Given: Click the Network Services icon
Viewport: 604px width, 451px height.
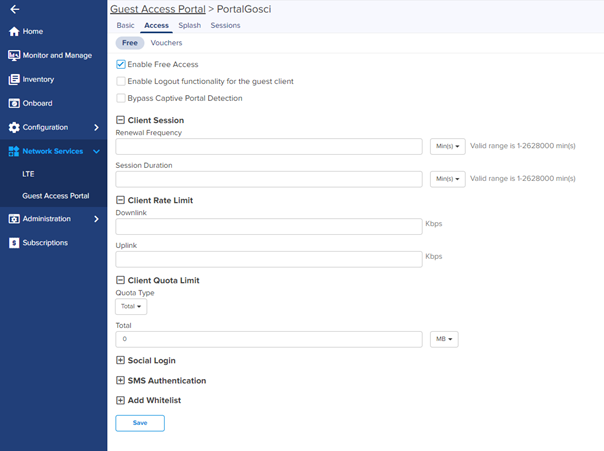Looking at the screenshot, I should (x=14, y=151).
